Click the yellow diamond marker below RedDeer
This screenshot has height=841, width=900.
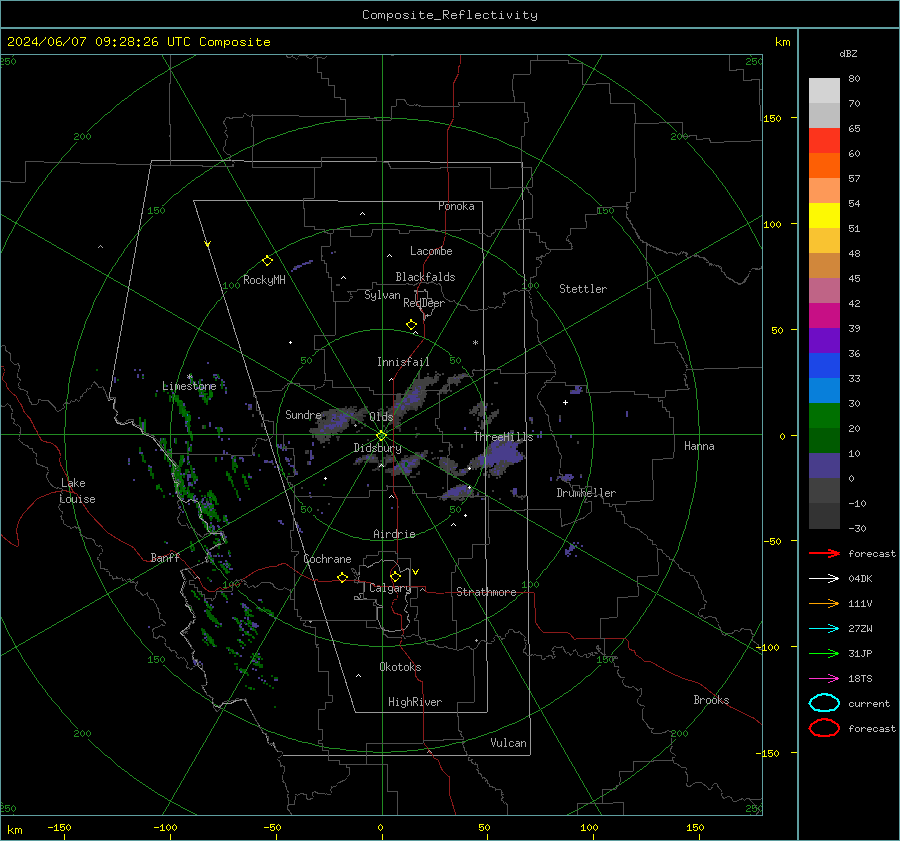(412, 325)
